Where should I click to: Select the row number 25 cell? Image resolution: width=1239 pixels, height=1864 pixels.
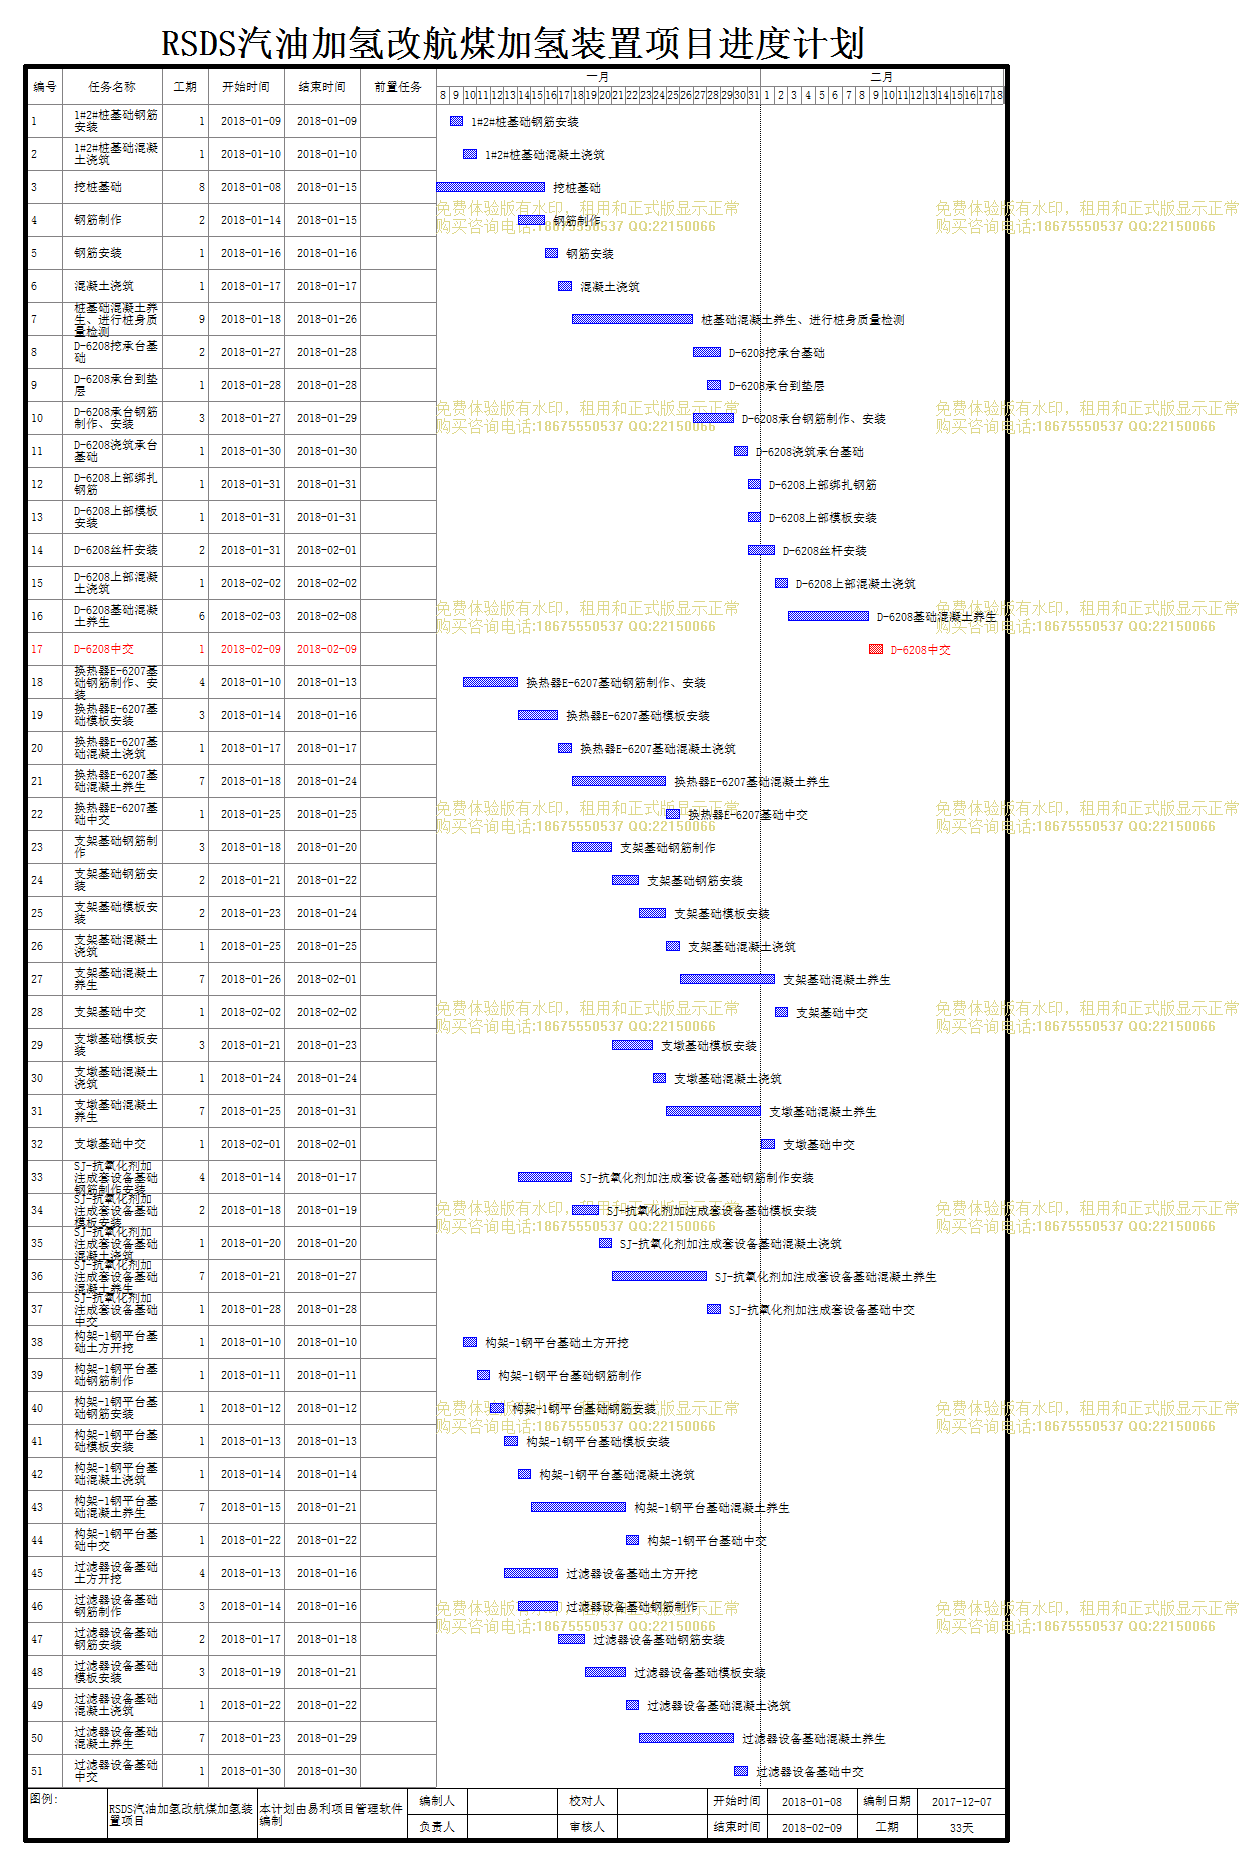coord(45,913)
